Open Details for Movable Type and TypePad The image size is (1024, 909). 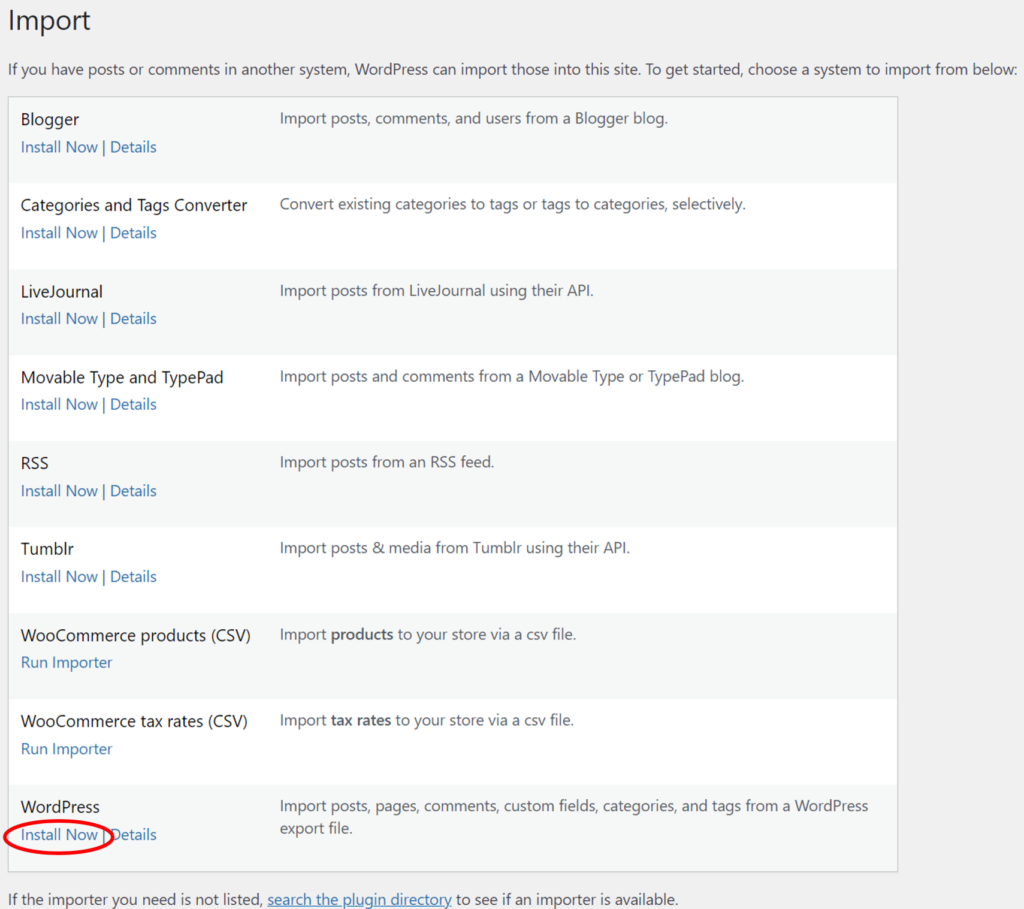click(x=133, y=405)
